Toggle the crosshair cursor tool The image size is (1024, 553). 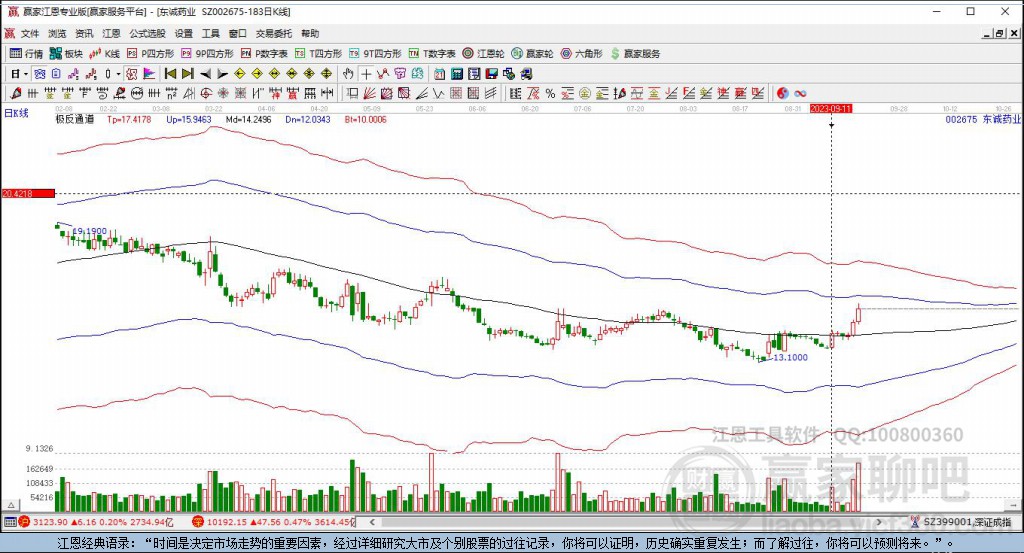click(366, 74)
